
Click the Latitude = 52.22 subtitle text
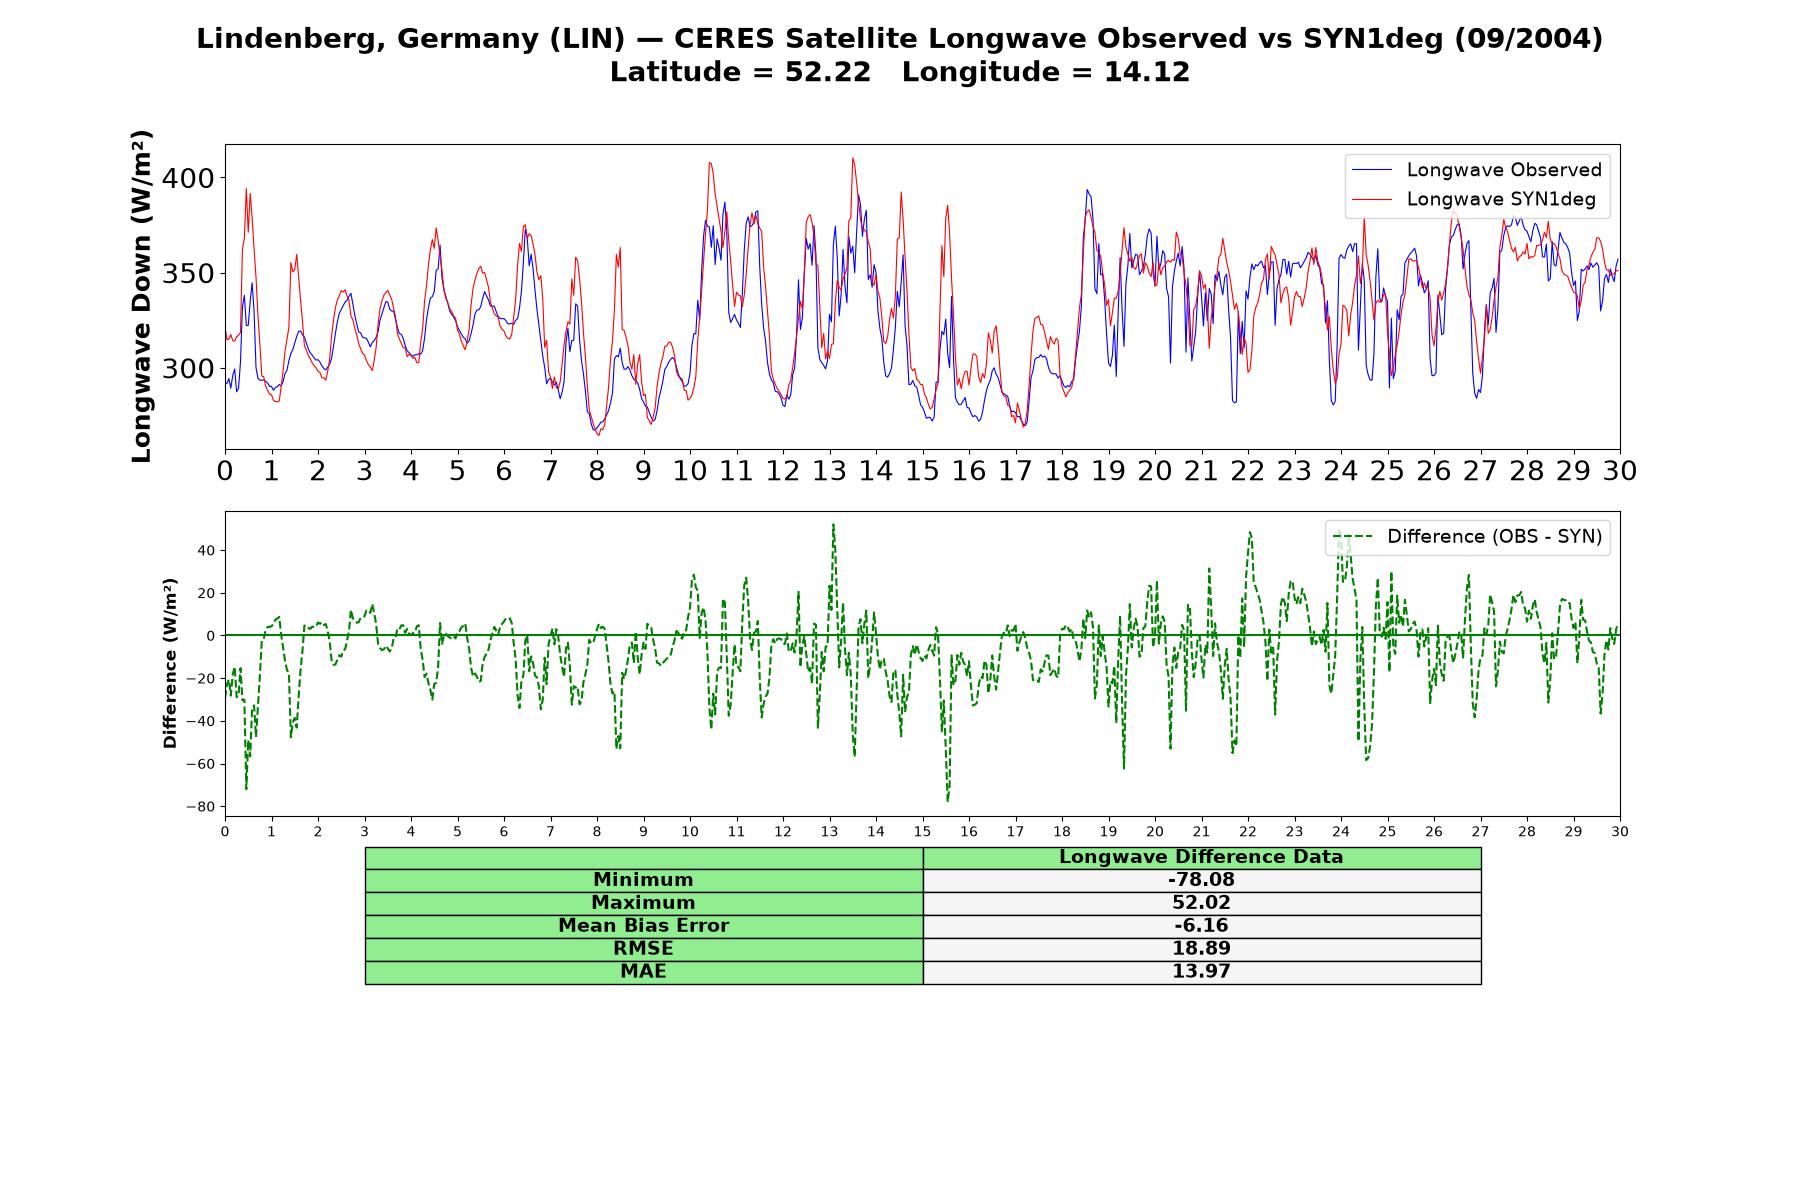pyautogui.click(x=740, y=72)
